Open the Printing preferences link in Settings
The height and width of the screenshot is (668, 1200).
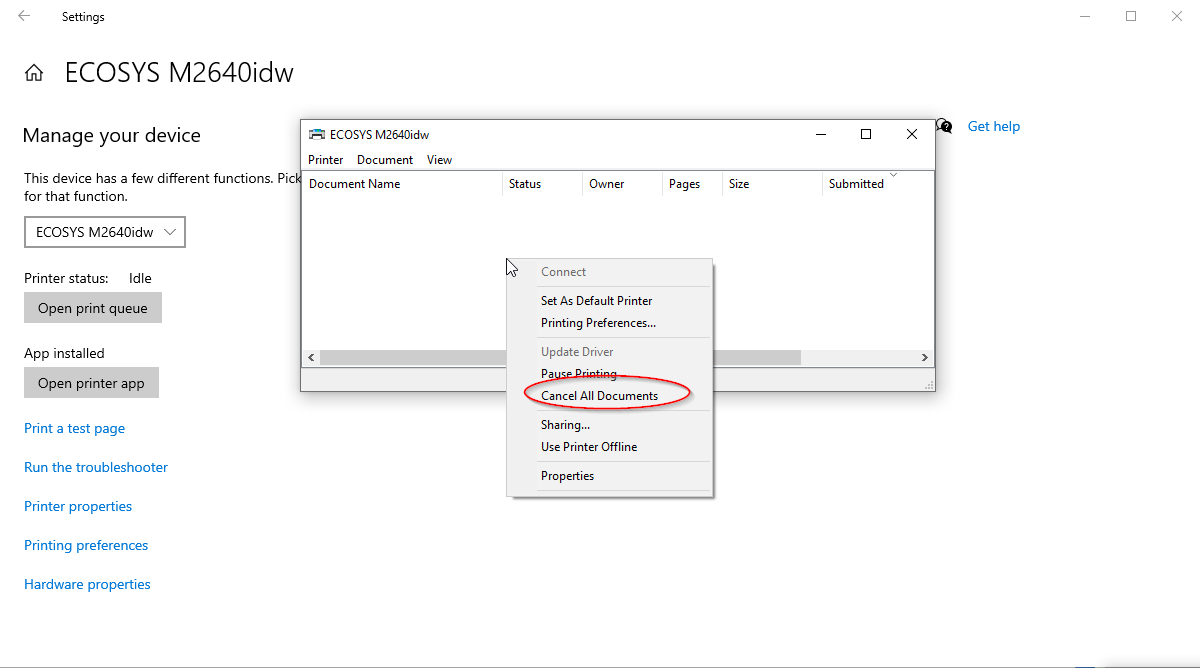86,545
